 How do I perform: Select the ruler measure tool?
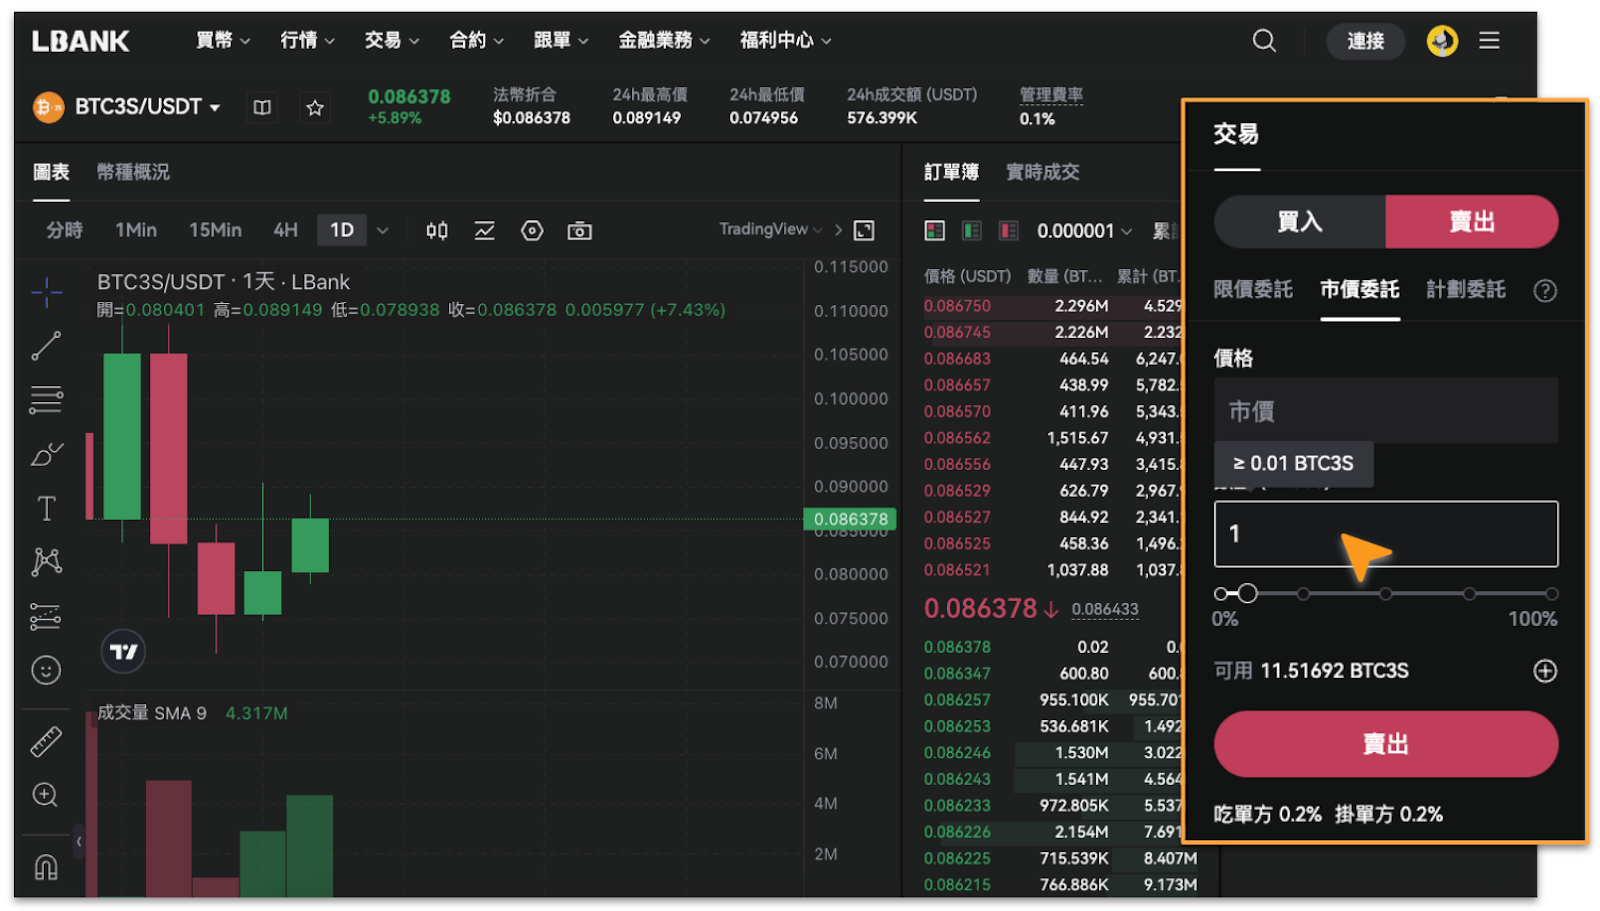pyautogui.click(x=46, y=741)
